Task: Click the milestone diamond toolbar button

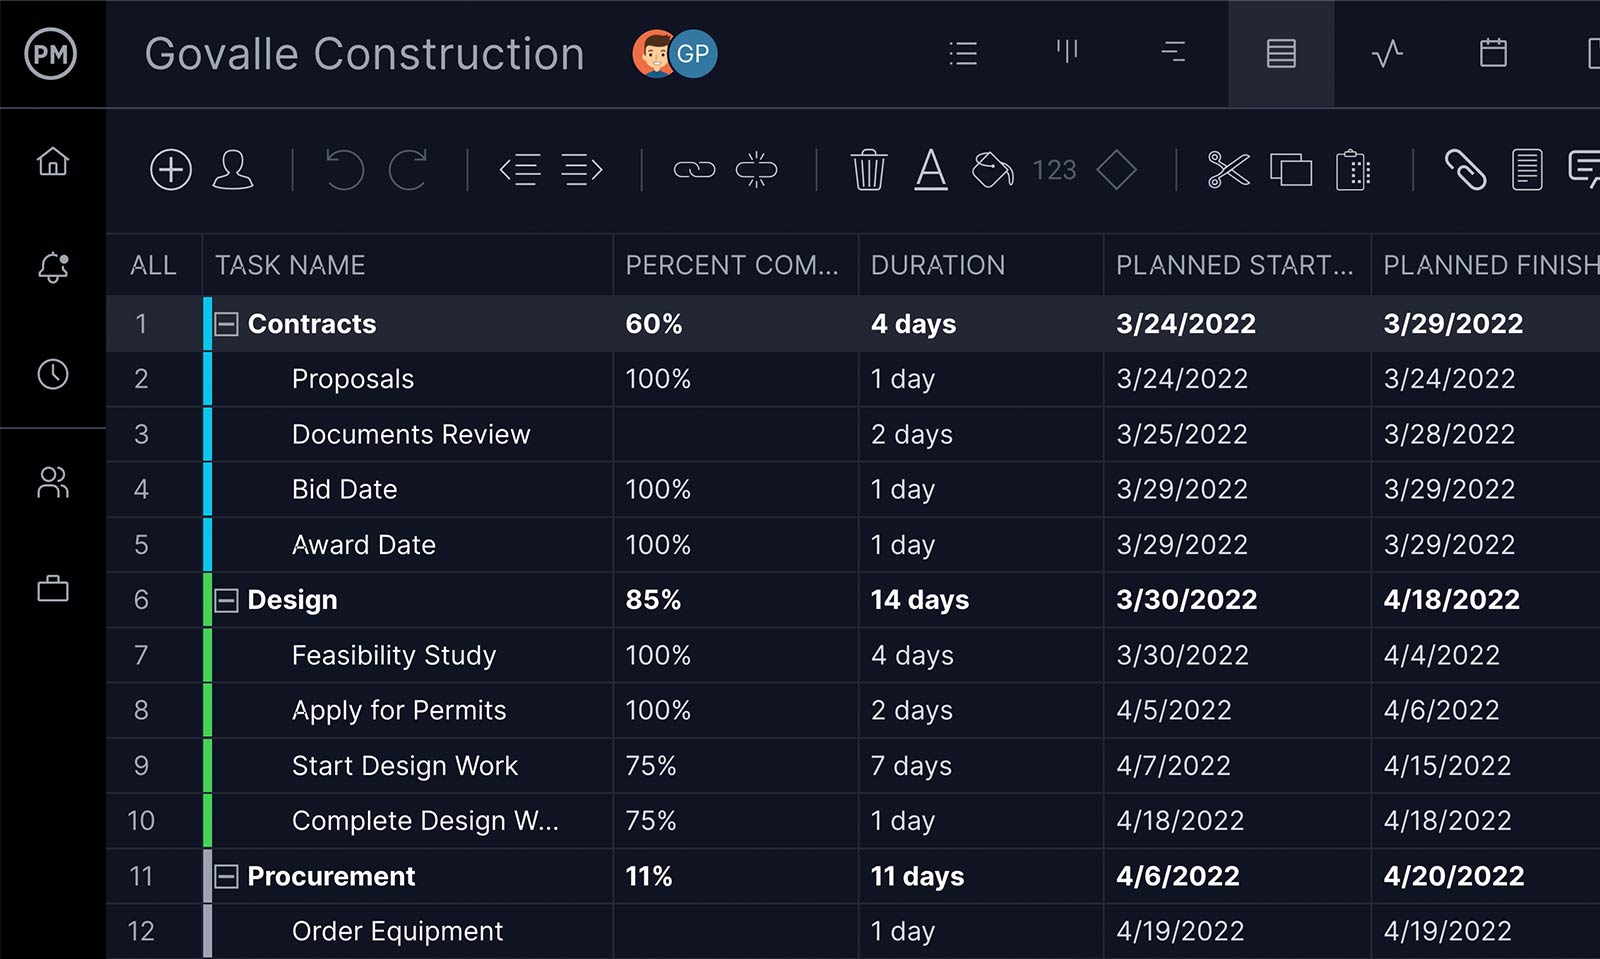Action: point(1116,170)
